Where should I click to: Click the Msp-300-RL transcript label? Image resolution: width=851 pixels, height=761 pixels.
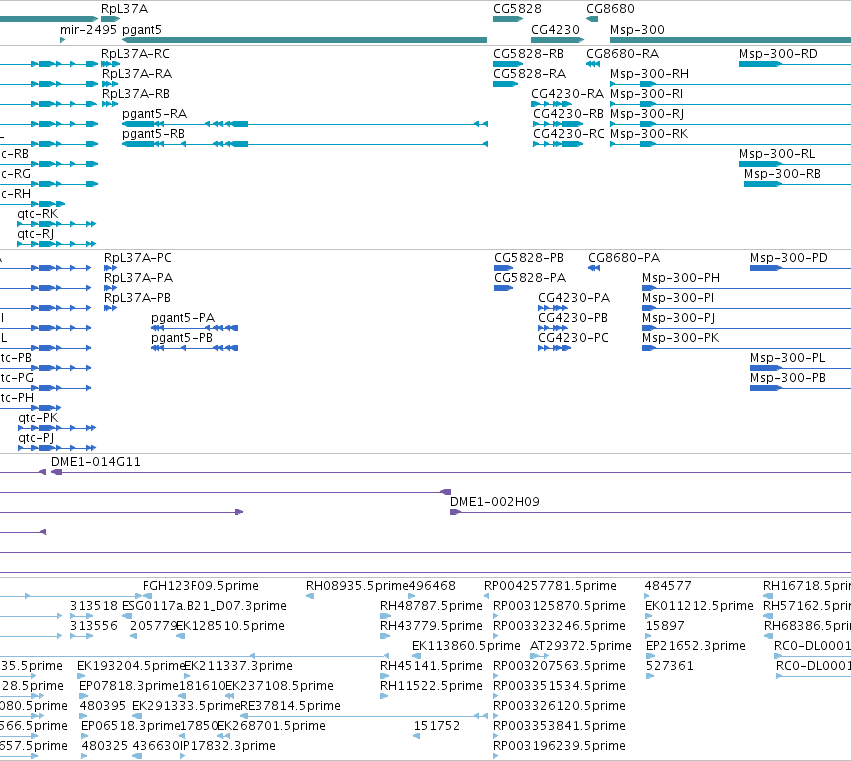777,154
